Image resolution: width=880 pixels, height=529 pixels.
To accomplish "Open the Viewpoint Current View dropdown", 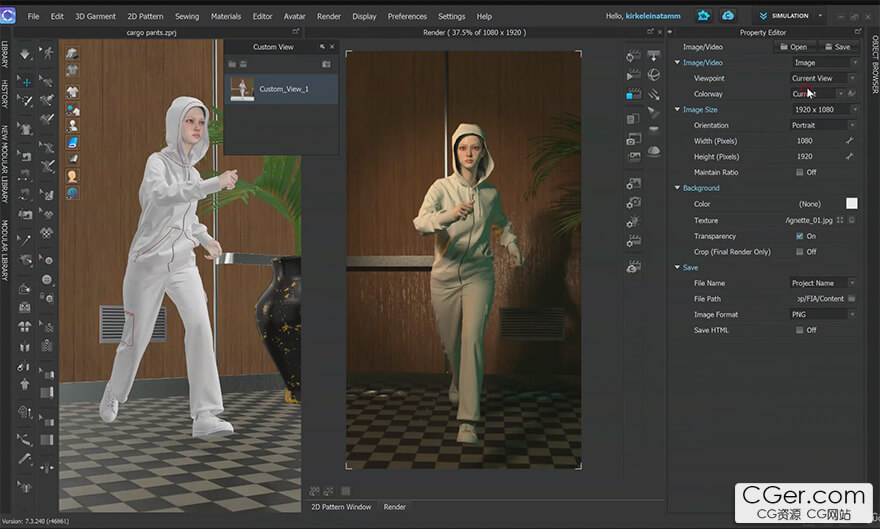I will (x=823, y=79).
